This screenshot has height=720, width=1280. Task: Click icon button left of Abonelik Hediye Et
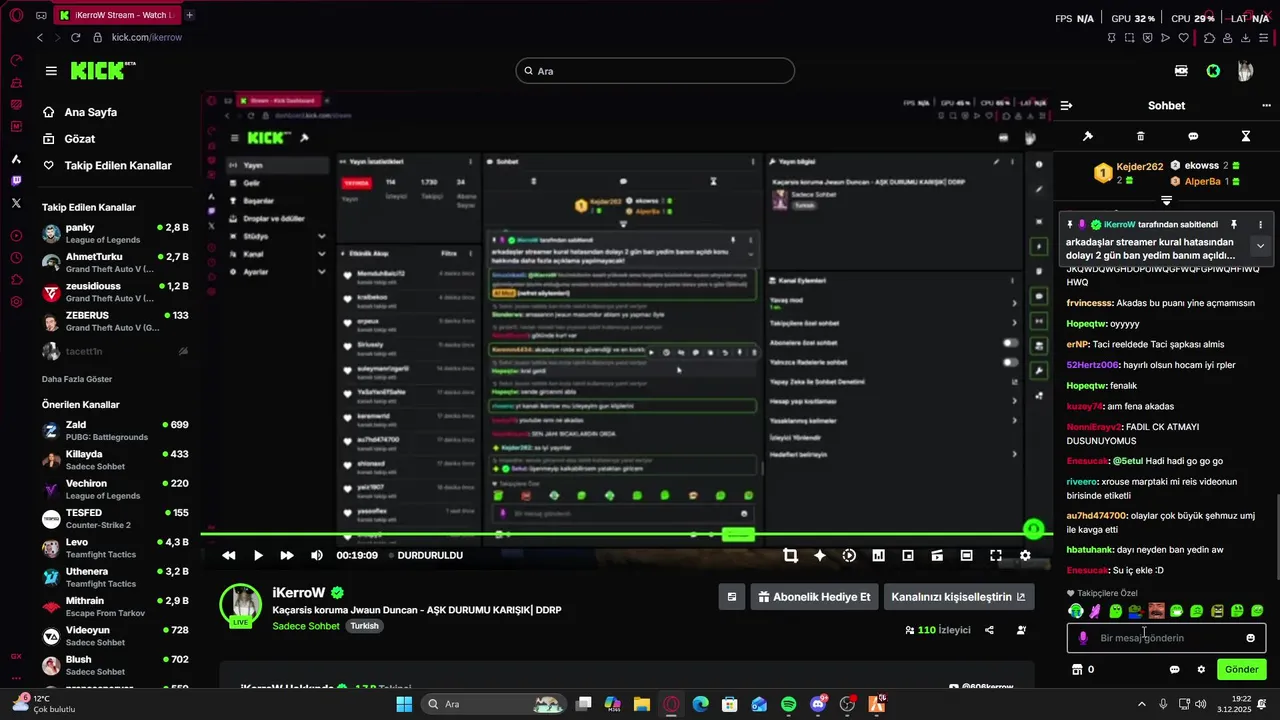click(x=732, y=597)
